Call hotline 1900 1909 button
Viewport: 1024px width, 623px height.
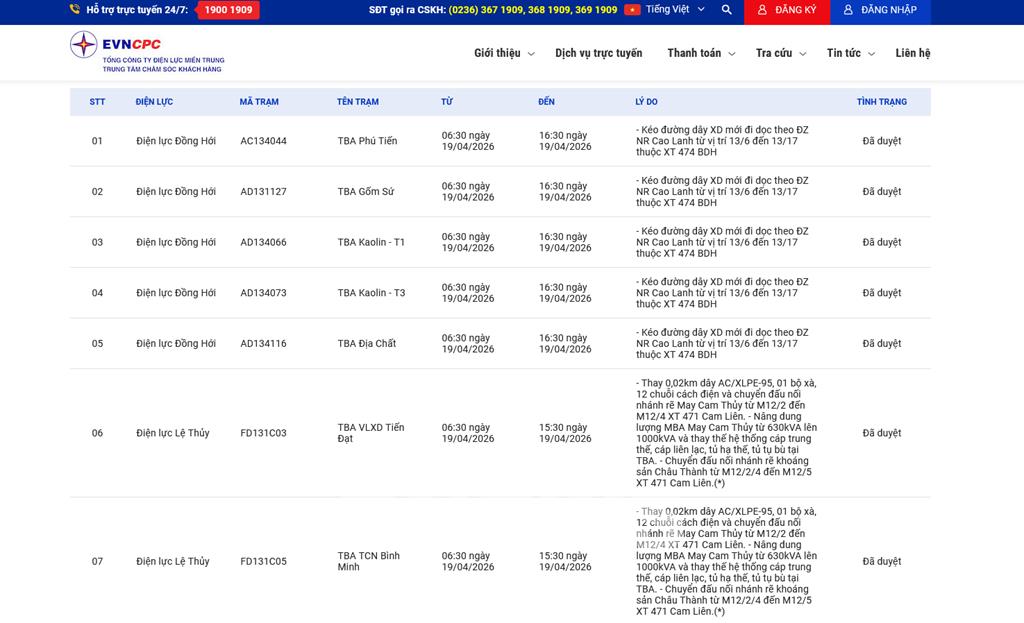(228, 10)
